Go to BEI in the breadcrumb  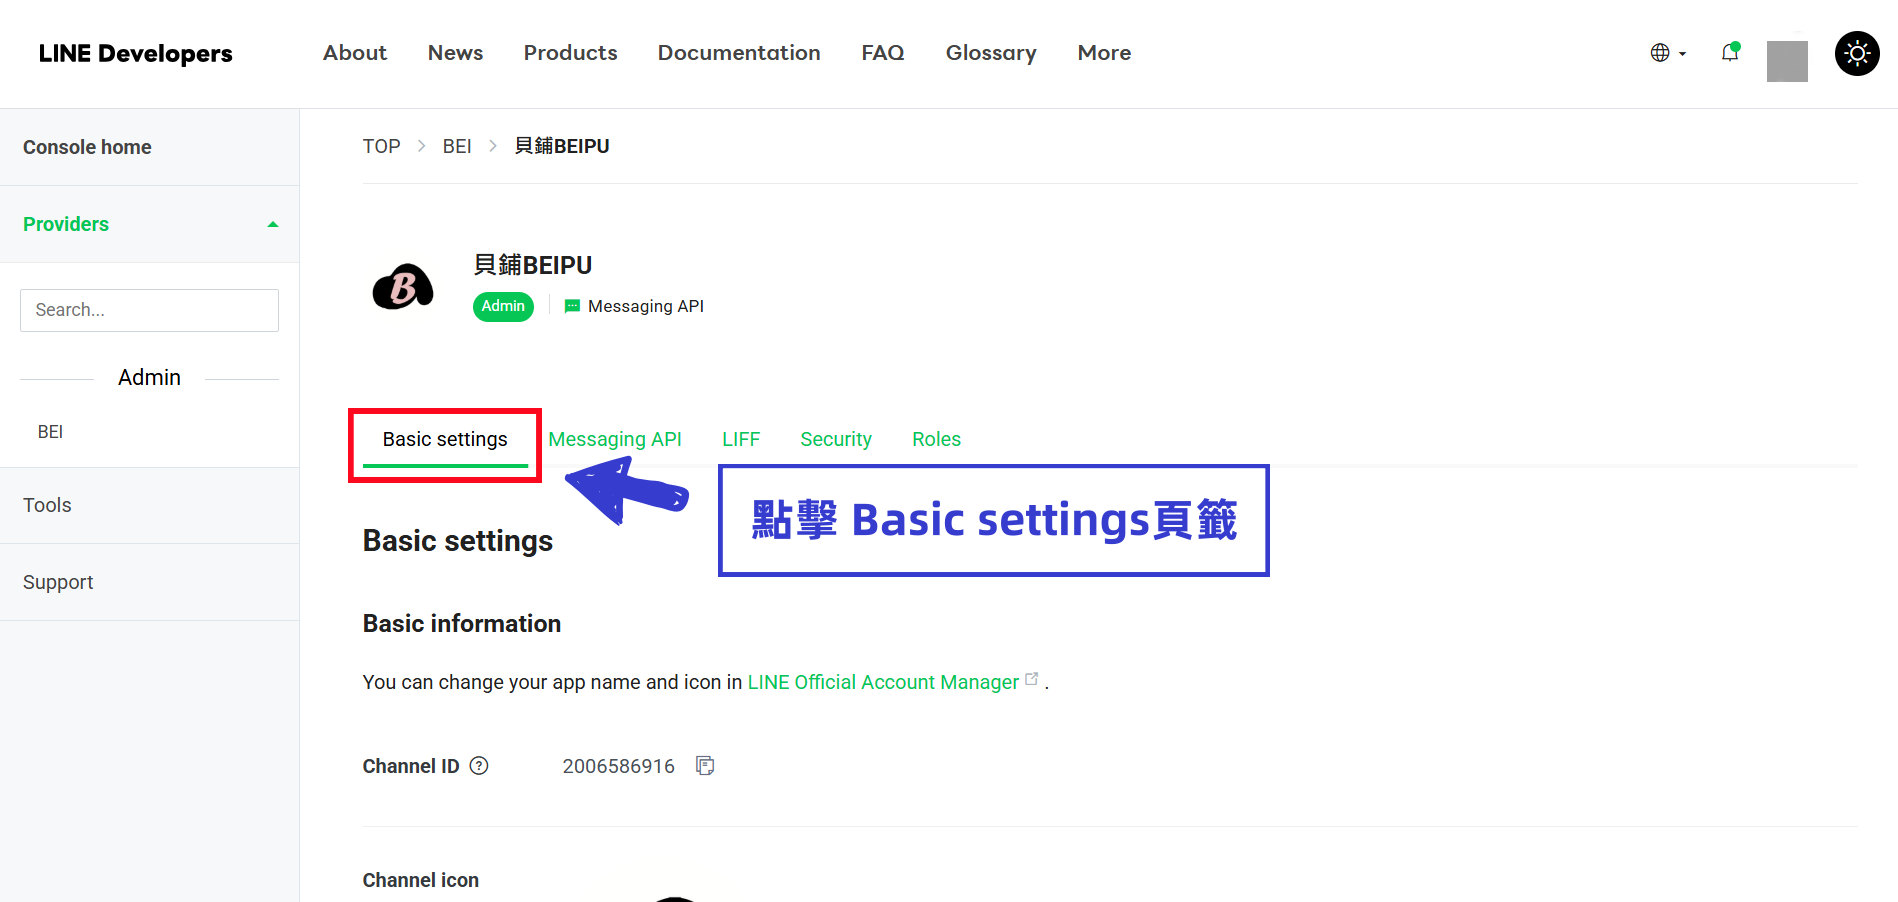(x=457, y=146)
